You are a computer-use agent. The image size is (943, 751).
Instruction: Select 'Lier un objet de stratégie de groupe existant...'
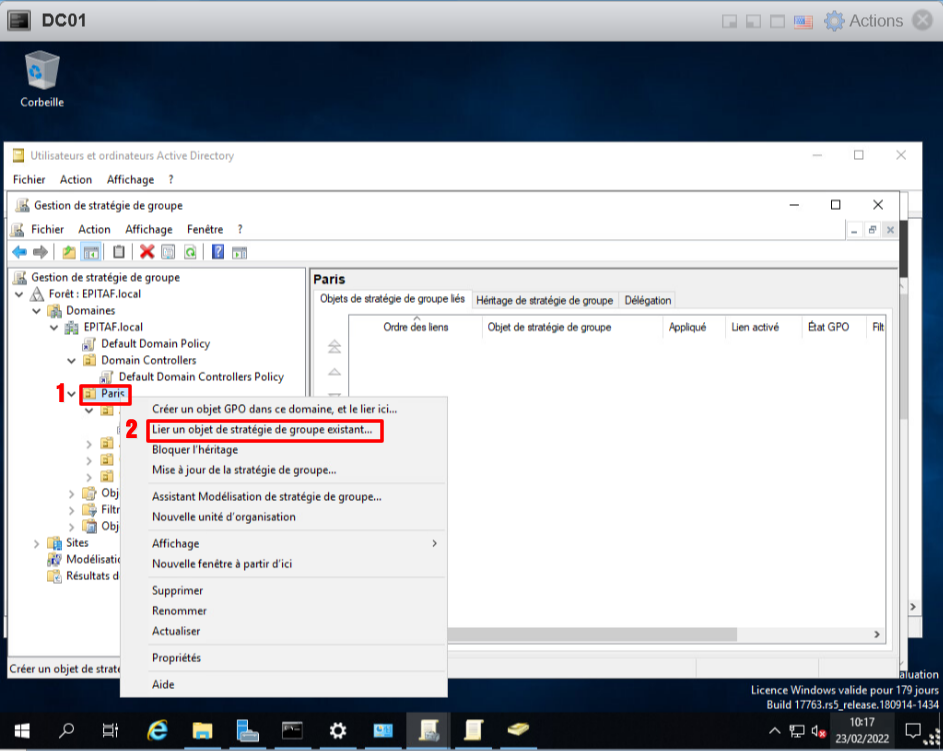(x=262, y=430)
